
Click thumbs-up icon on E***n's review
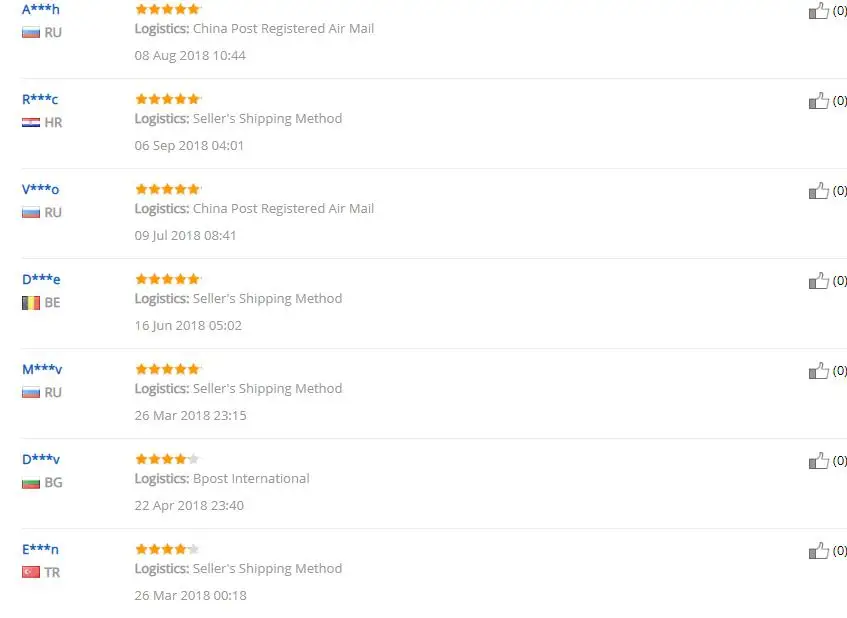(818, 551)
